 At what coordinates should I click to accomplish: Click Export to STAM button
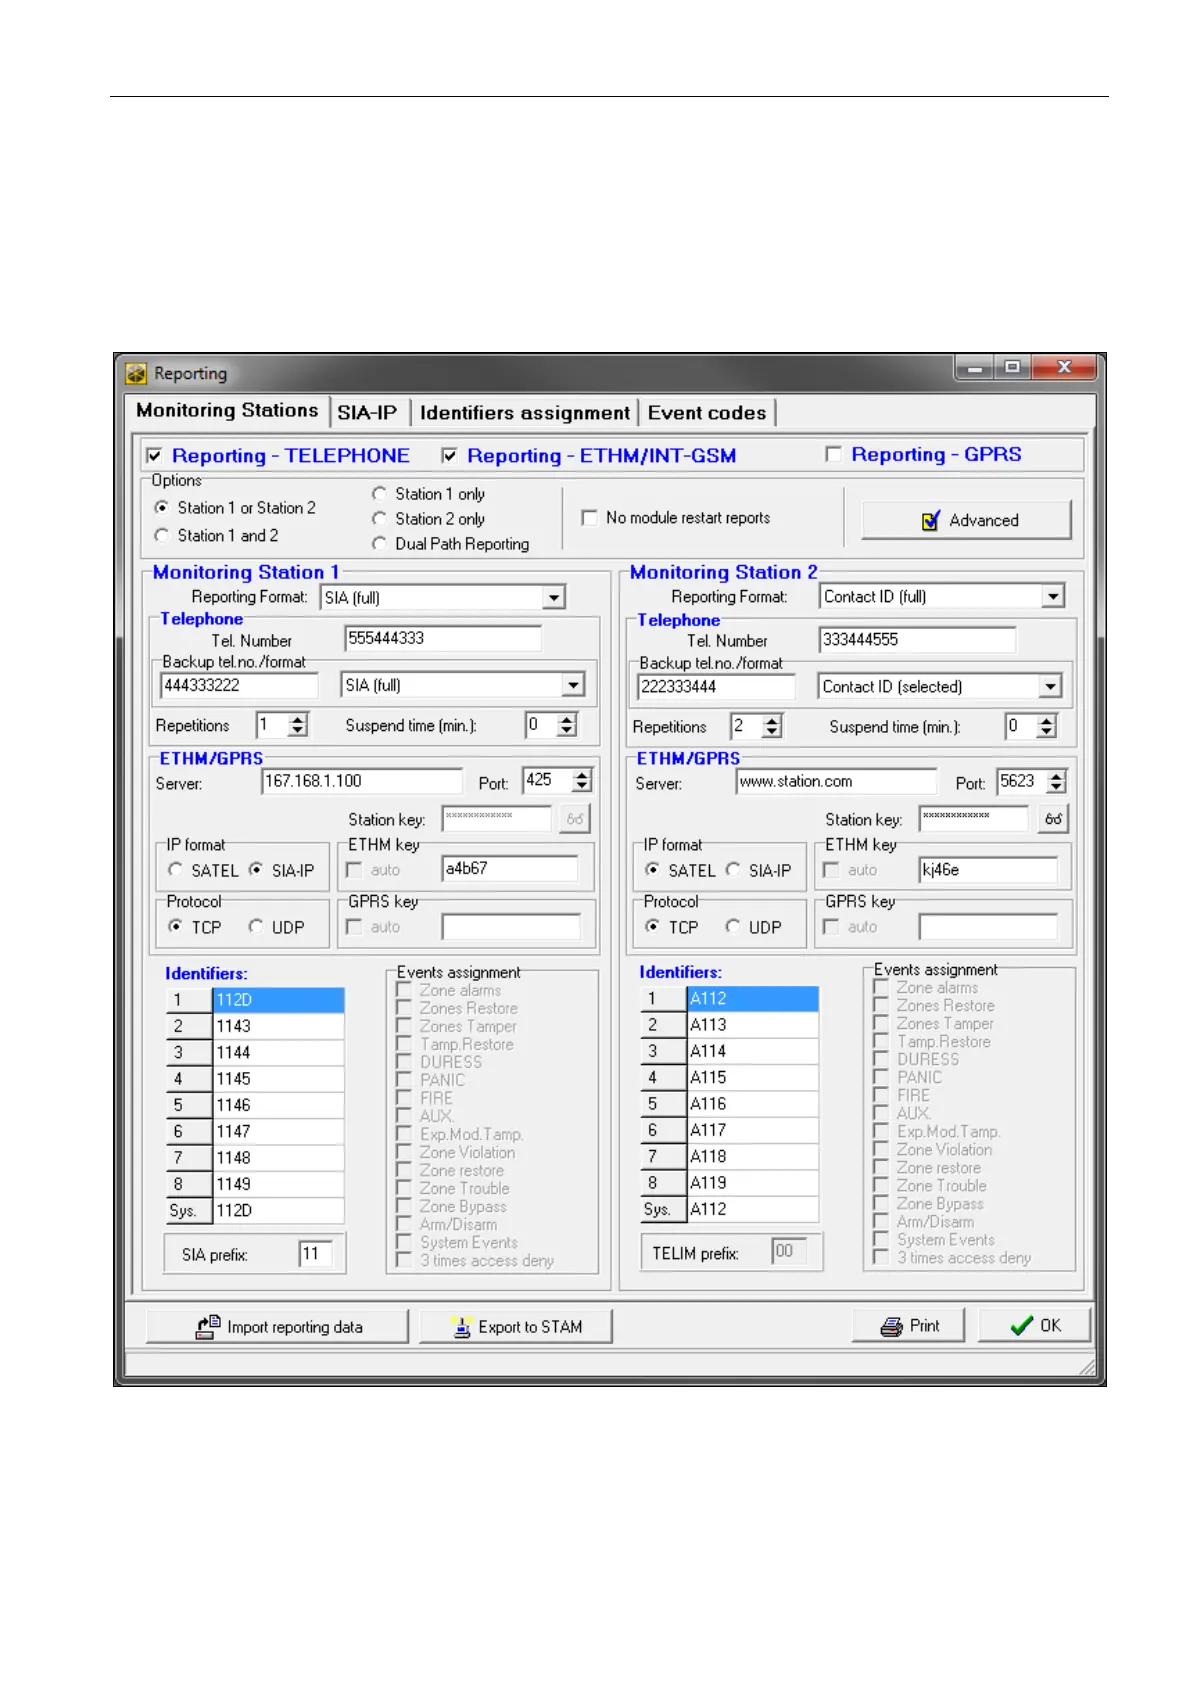(x=516, y=1326)
